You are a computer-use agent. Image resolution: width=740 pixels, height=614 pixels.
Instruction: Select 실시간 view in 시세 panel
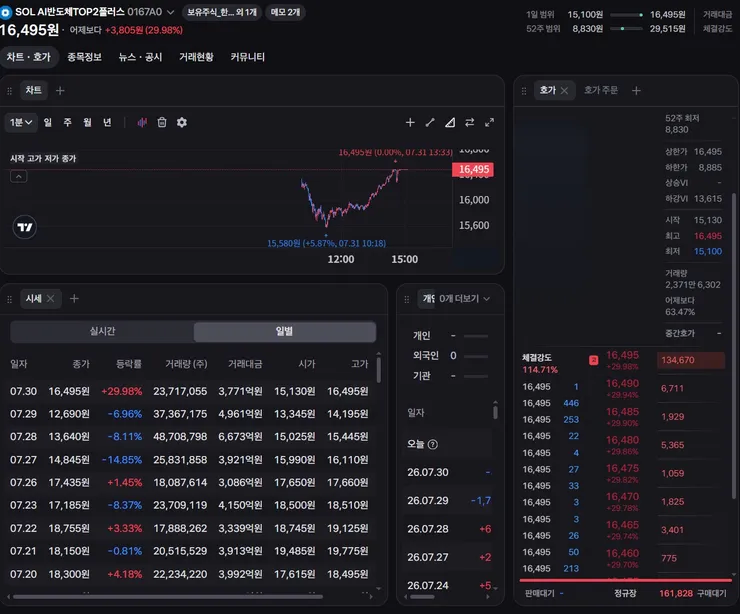click(x=102, y=332)
